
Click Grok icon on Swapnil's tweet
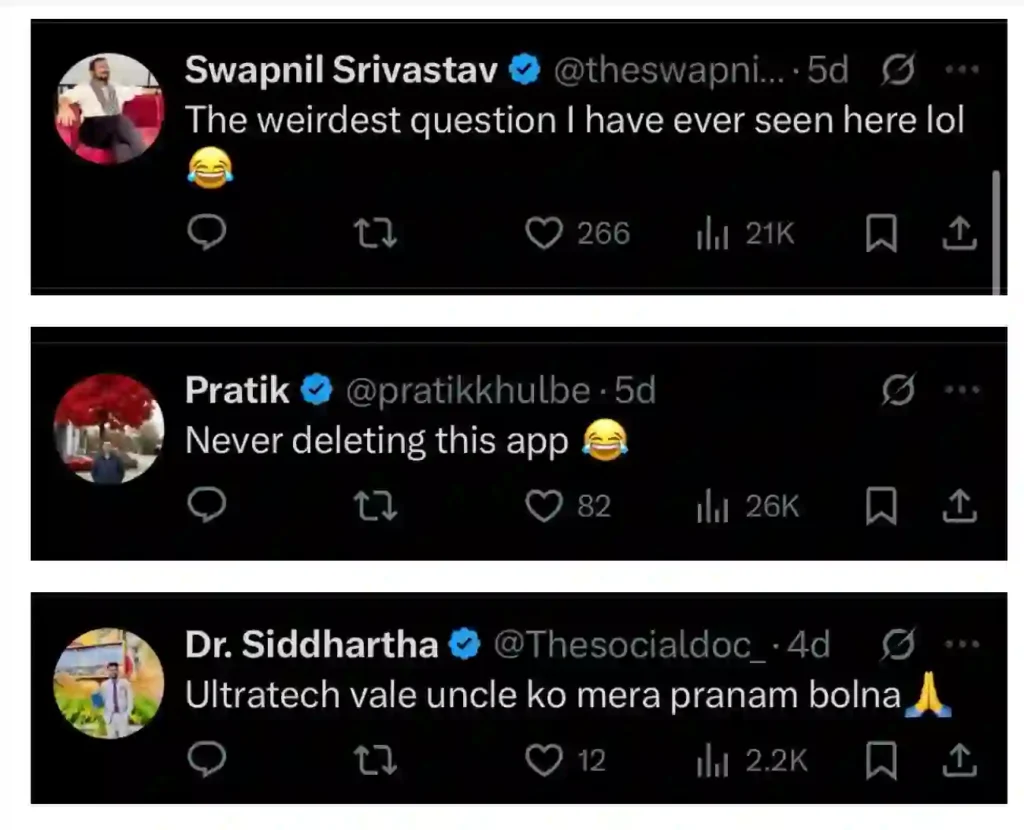point(898,69)
